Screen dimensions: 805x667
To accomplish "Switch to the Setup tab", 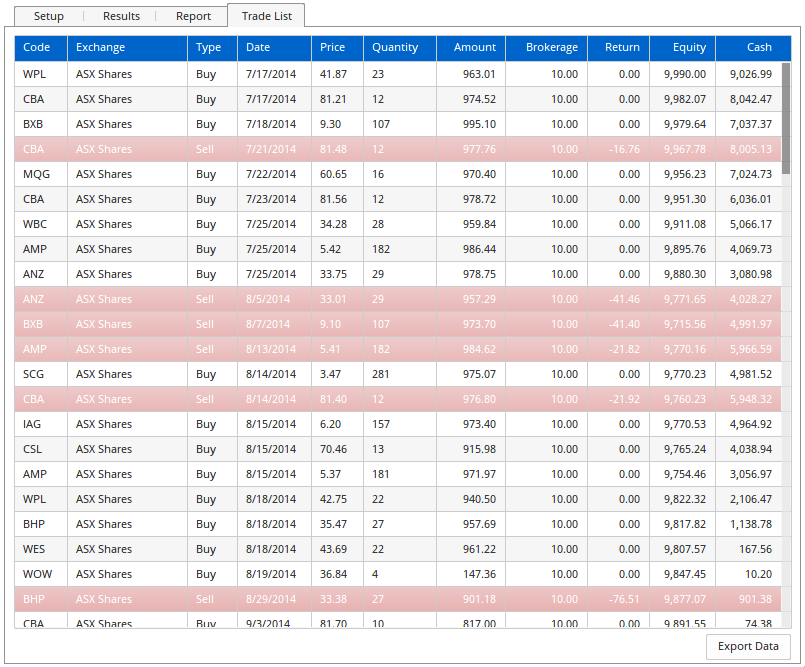I will coord(49,16).
